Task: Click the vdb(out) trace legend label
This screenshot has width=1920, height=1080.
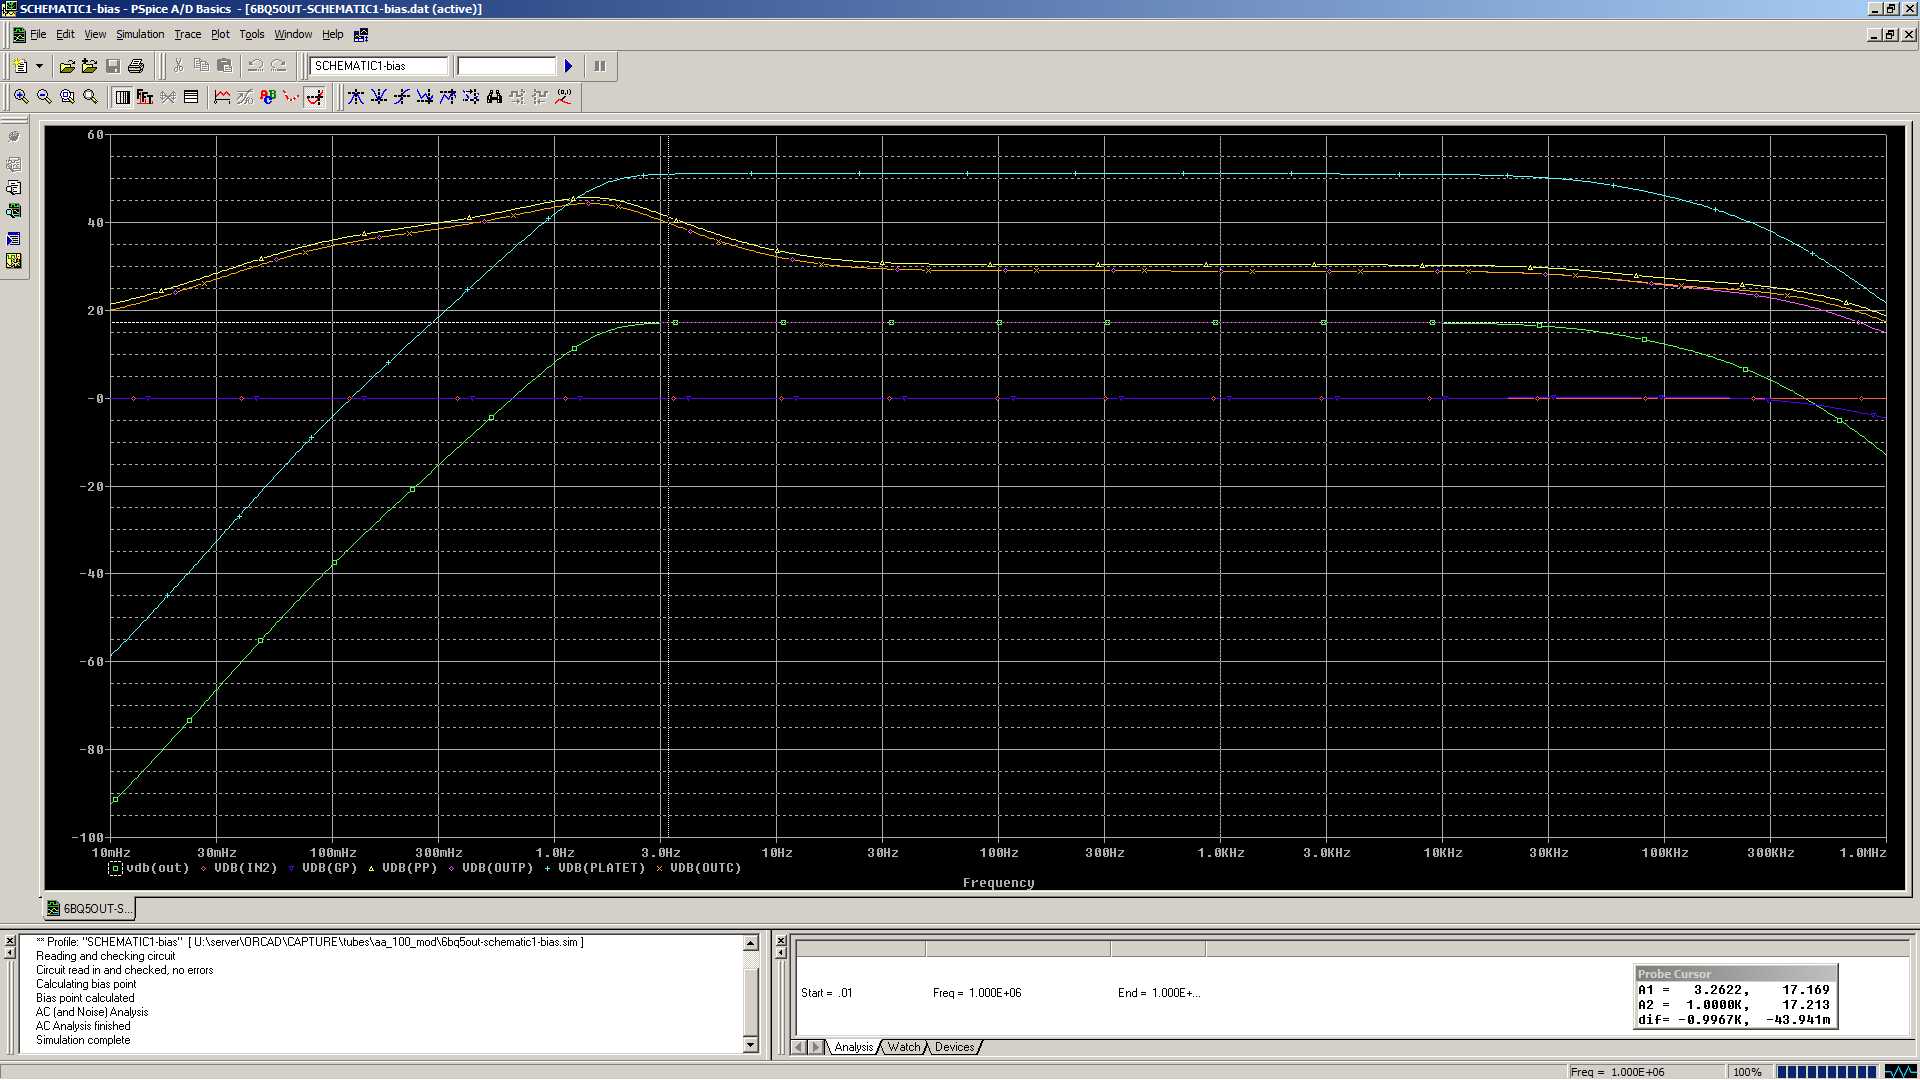Action: 158,868
